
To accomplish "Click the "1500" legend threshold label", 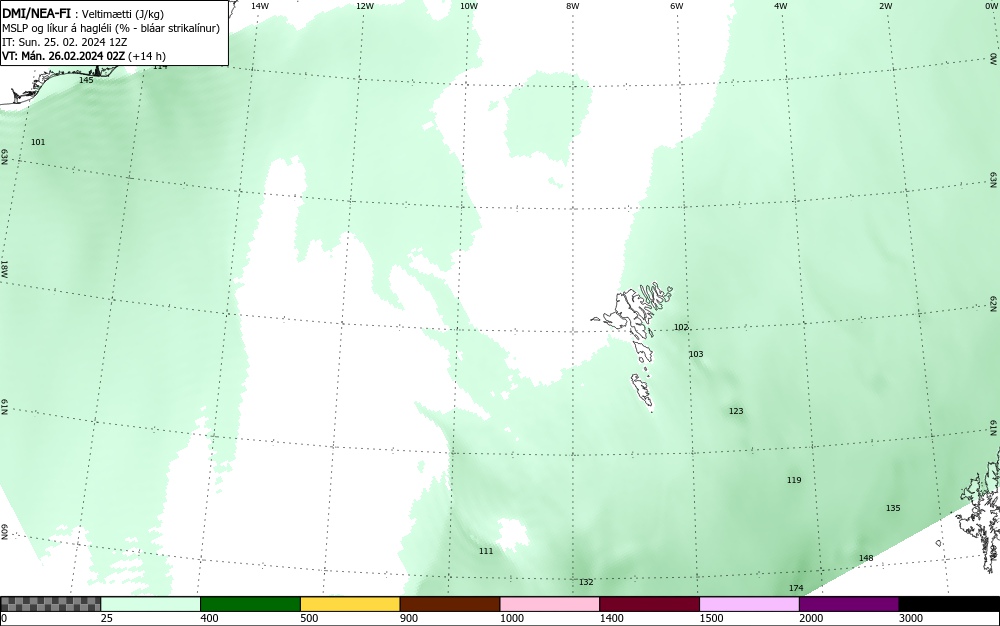I will click(x=711, y=618).
